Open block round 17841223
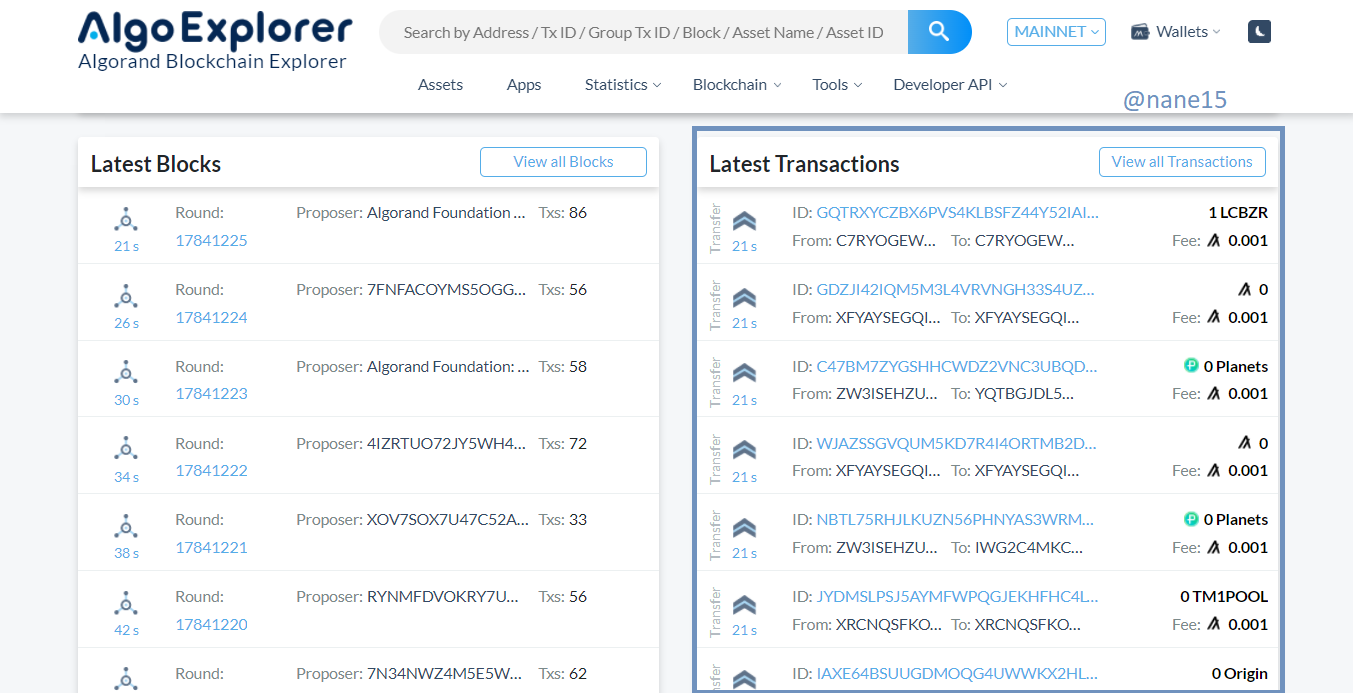This screenshot has height=693, width=1353. [212, 393]
